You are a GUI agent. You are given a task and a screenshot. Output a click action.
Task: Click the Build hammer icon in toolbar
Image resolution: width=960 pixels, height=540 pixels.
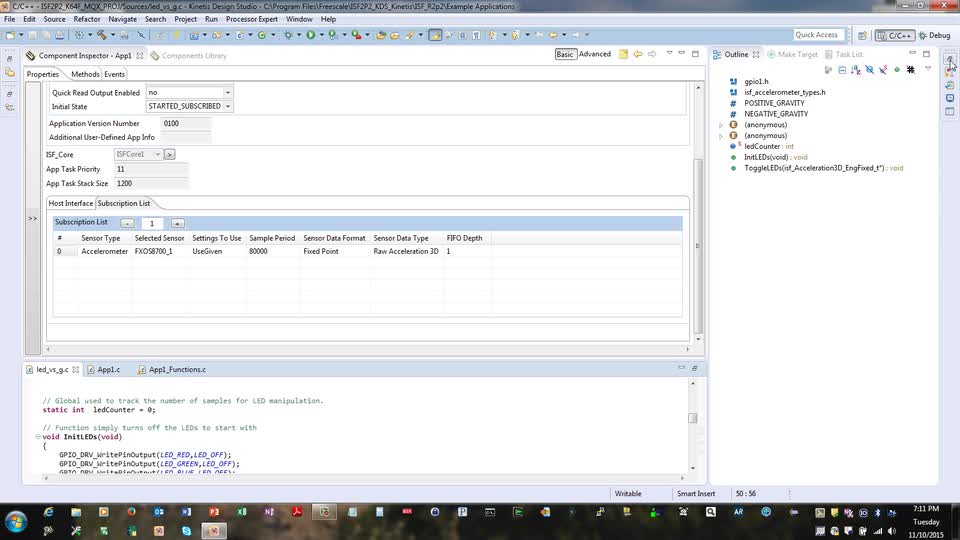point(100,35)
